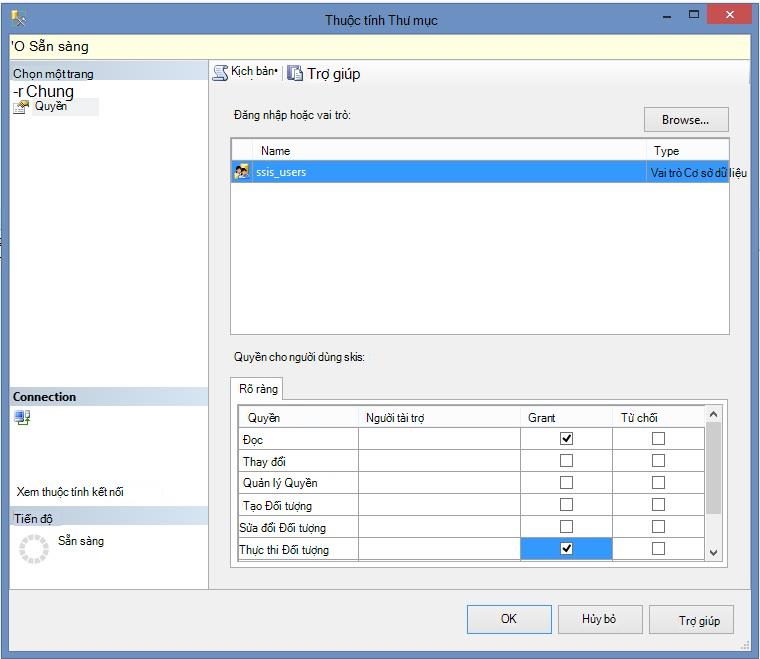Click the Type column header
The height and width of the screenshot is (659, 760).
click(687, 151)
